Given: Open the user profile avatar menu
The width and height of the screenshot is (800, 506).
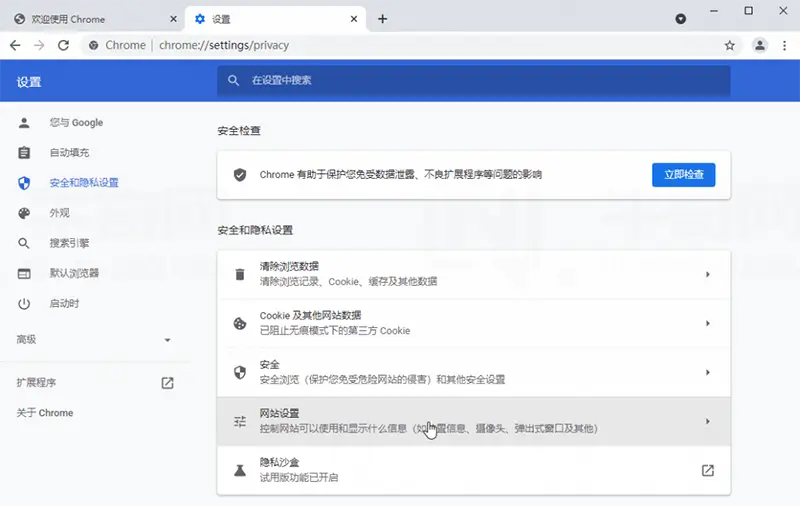Looking at the screenshot, I should click(x=760, y=45).
